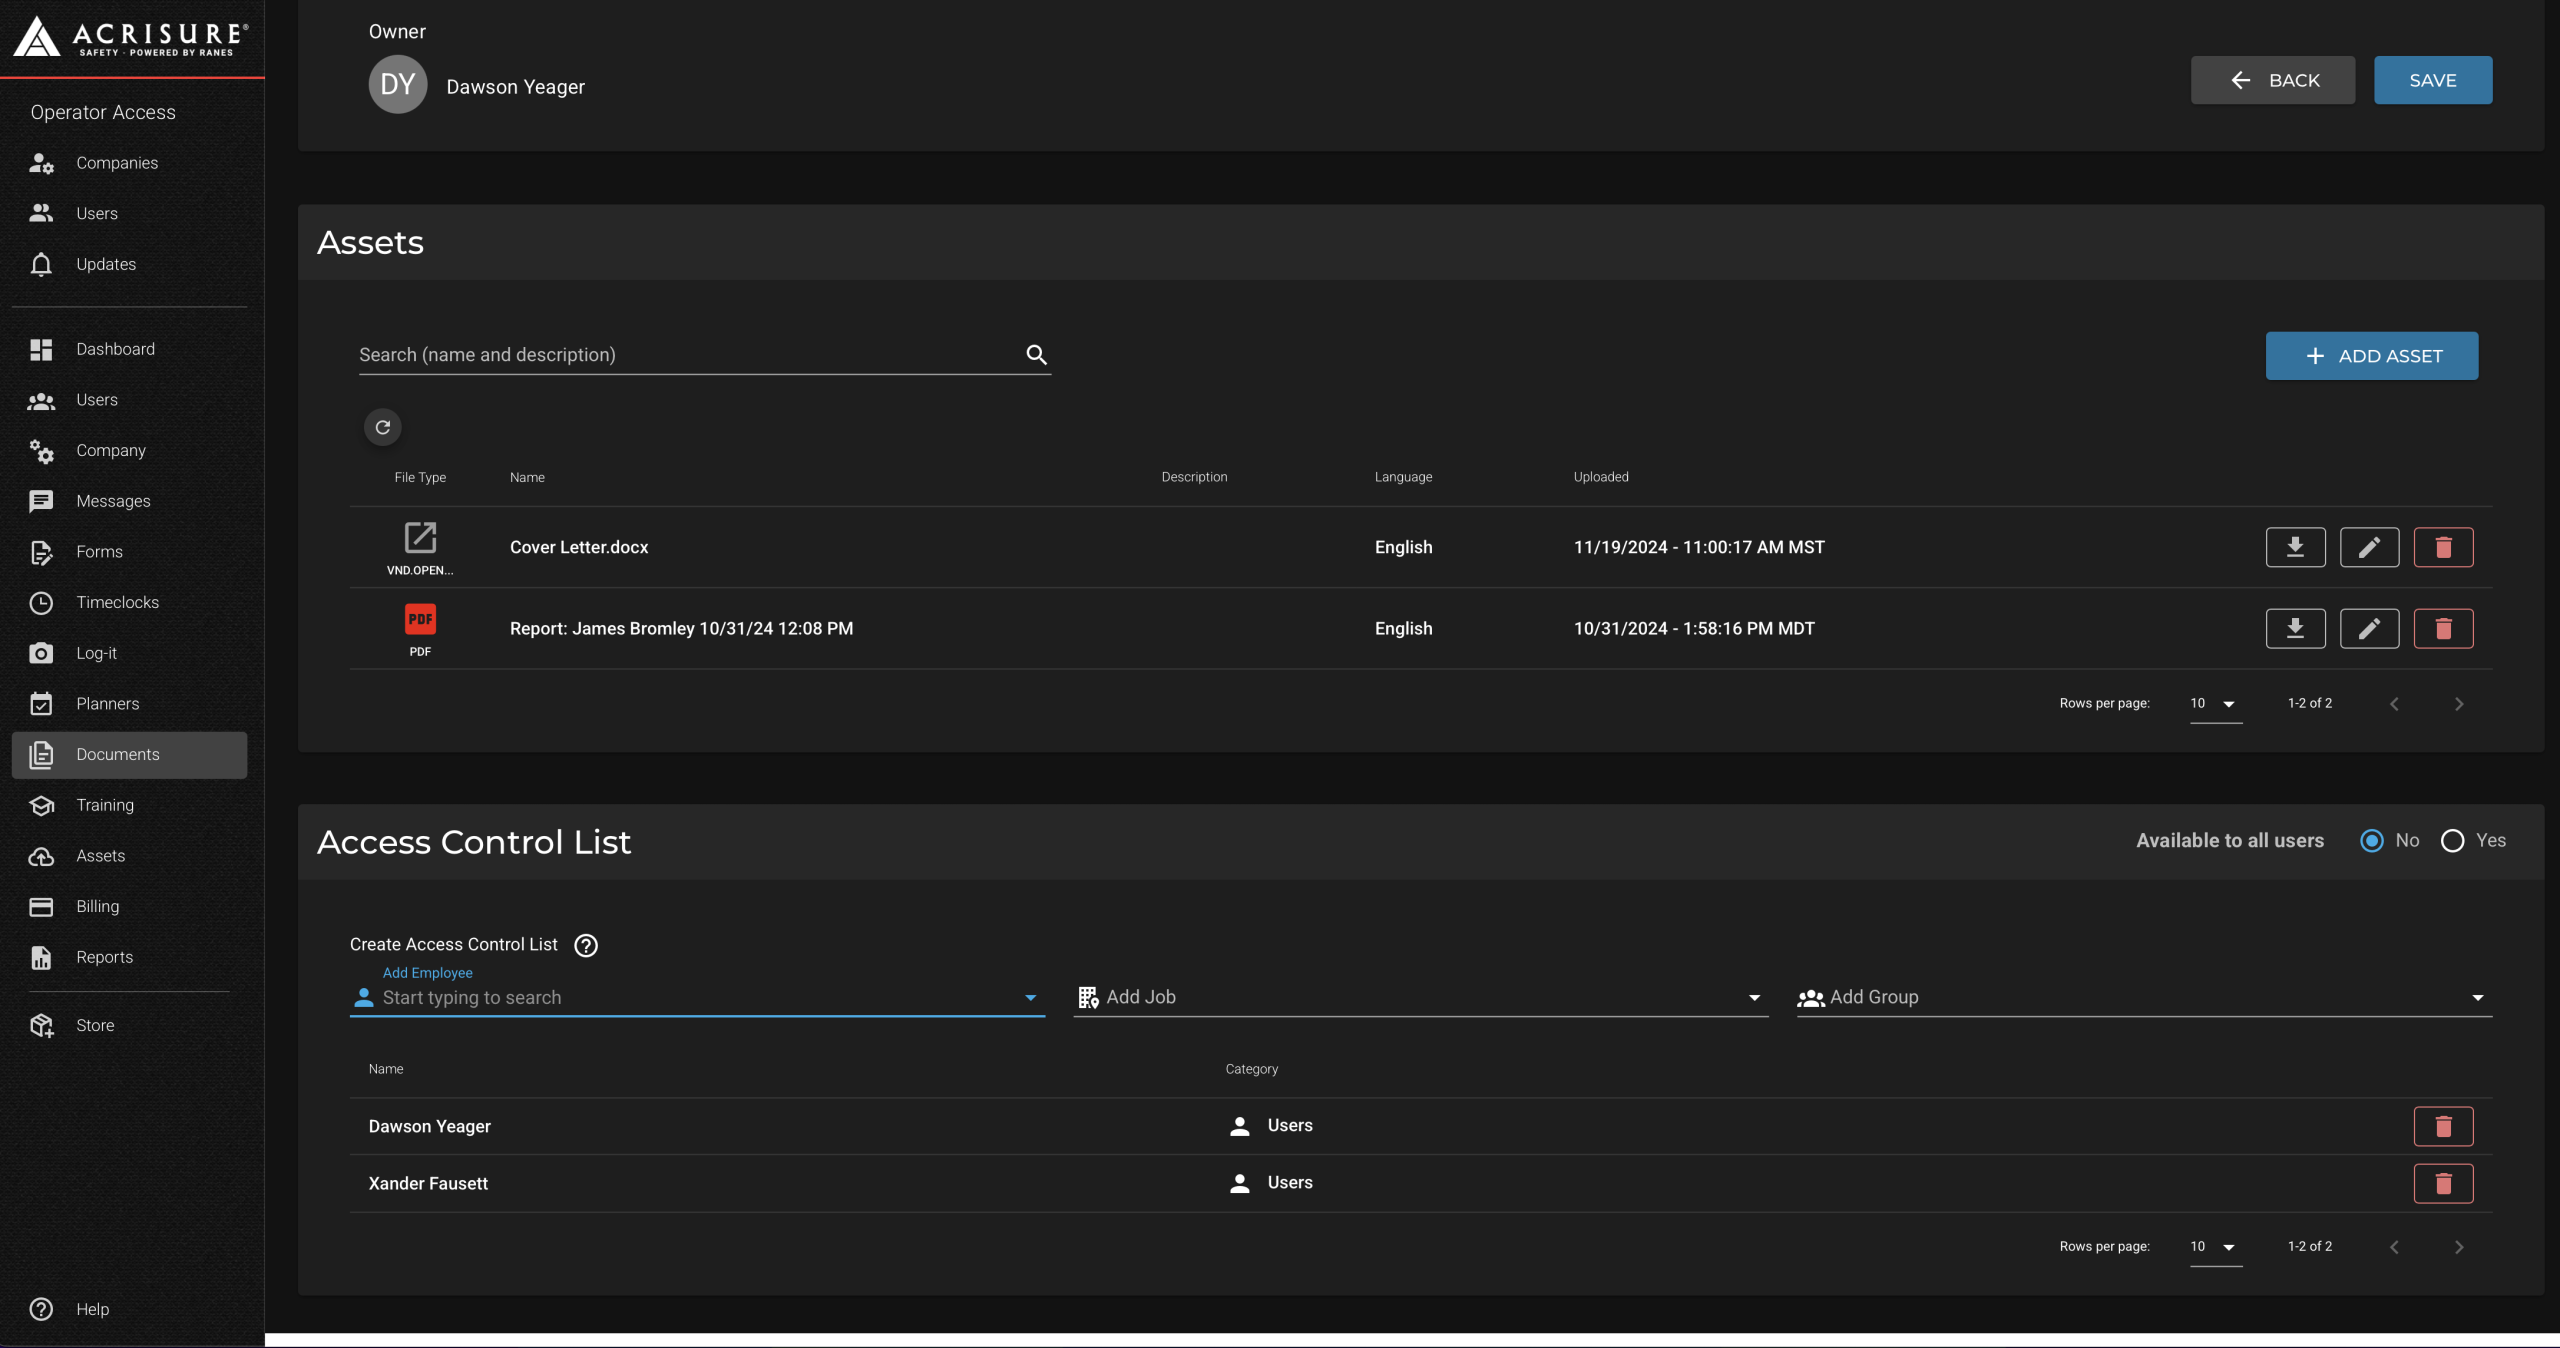Click the Language column header
2560x1348 pixels.
1403,477
